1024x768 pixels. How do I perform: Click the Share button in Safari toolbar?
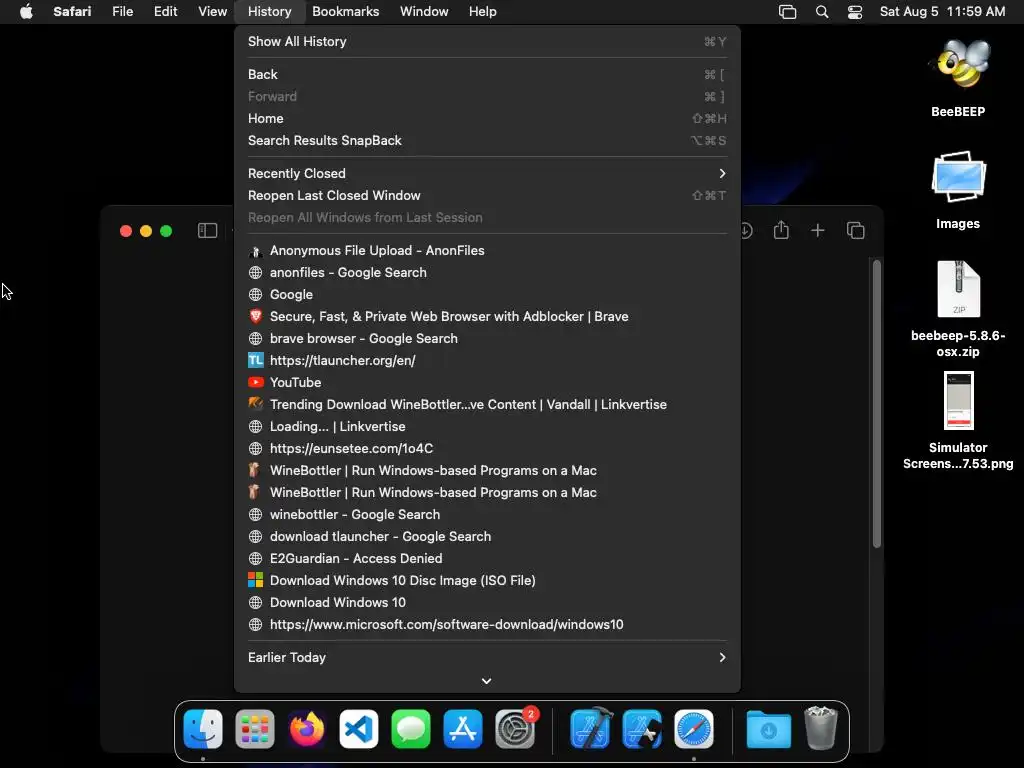coord(781,230)
